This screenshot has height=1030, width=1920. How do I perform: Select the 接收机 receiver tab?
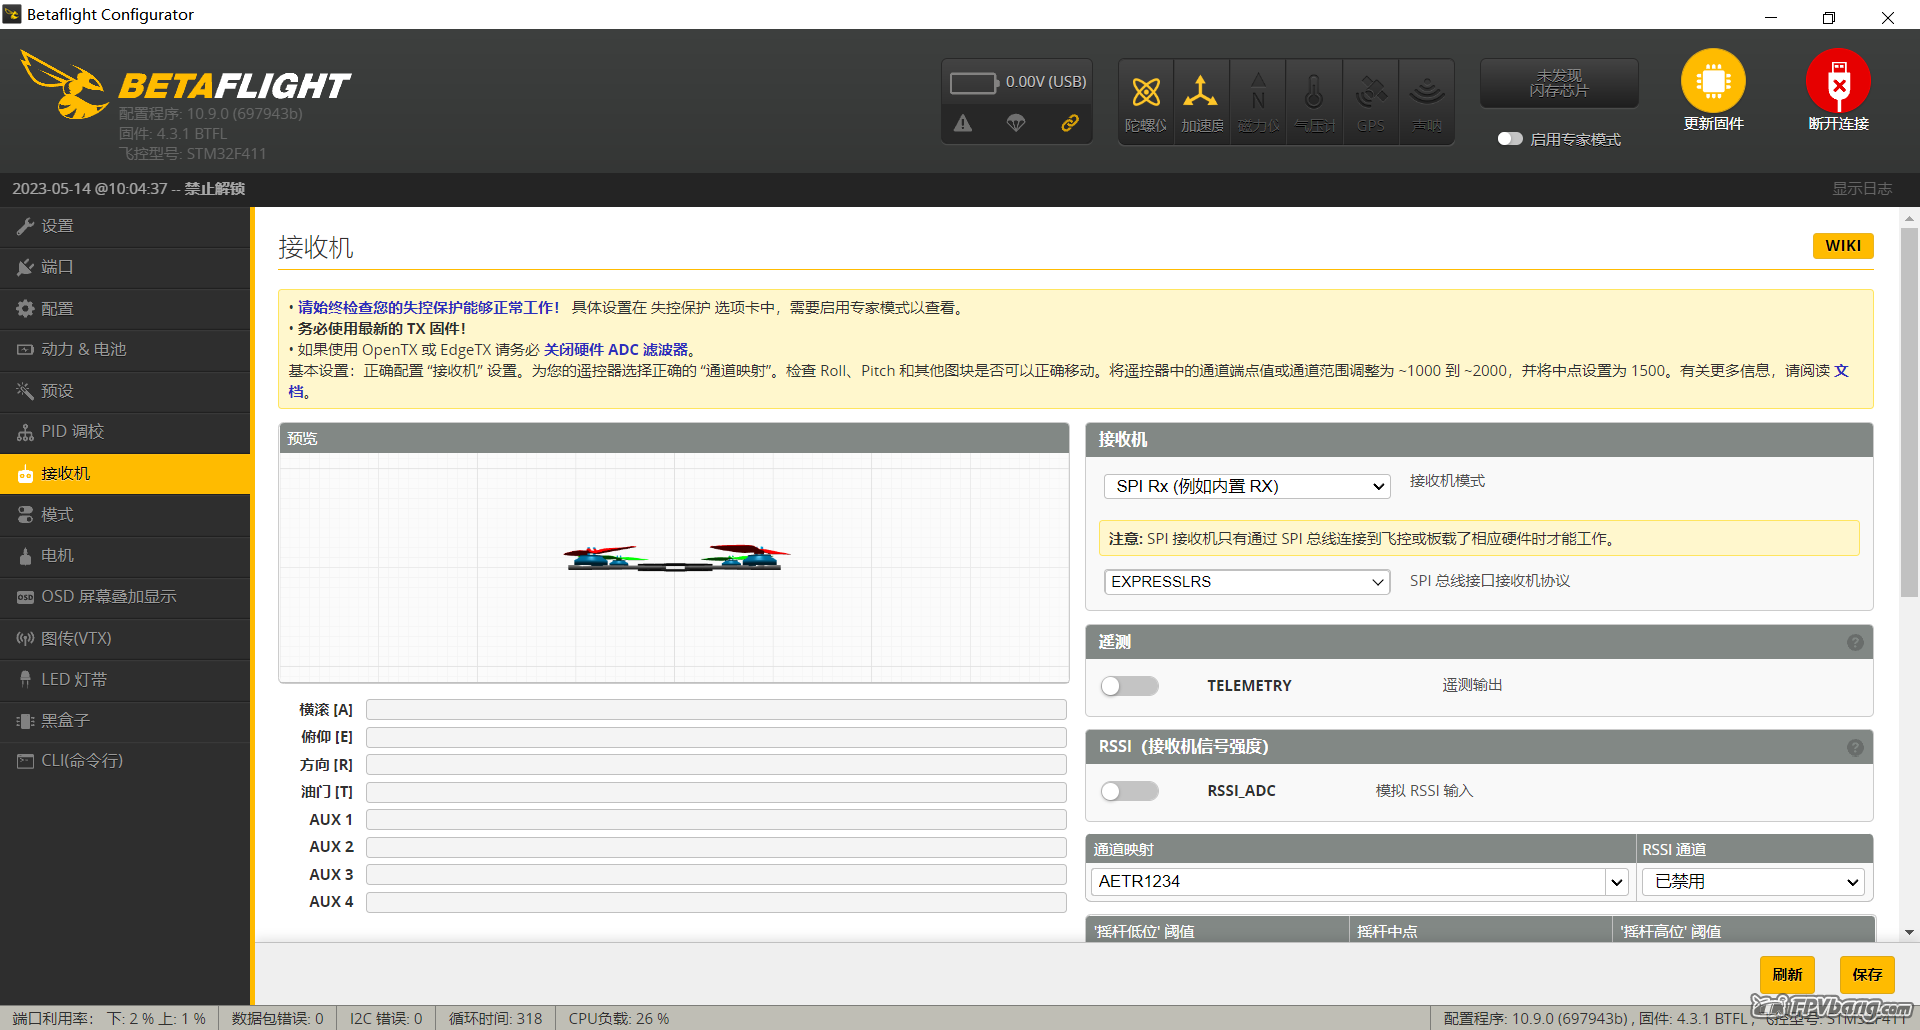click(125, 474)
